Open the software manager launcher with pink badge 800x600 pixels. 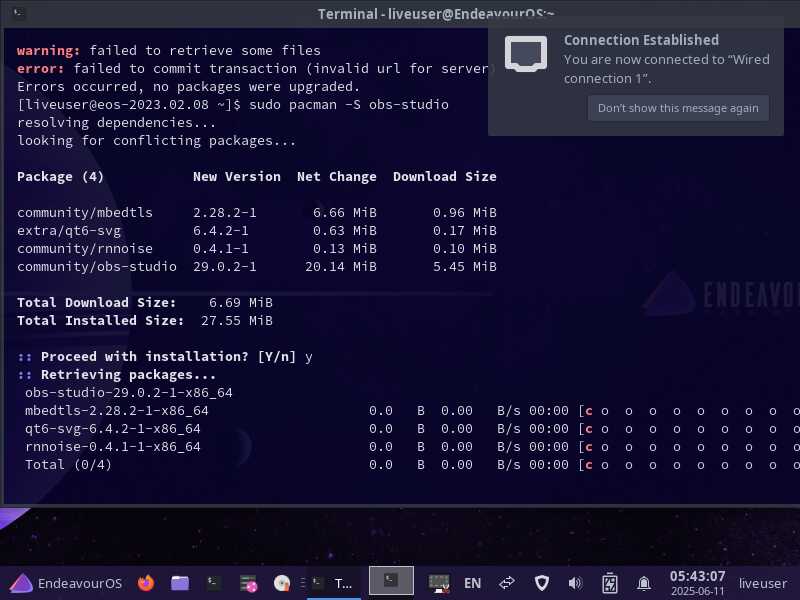point(248,583)
